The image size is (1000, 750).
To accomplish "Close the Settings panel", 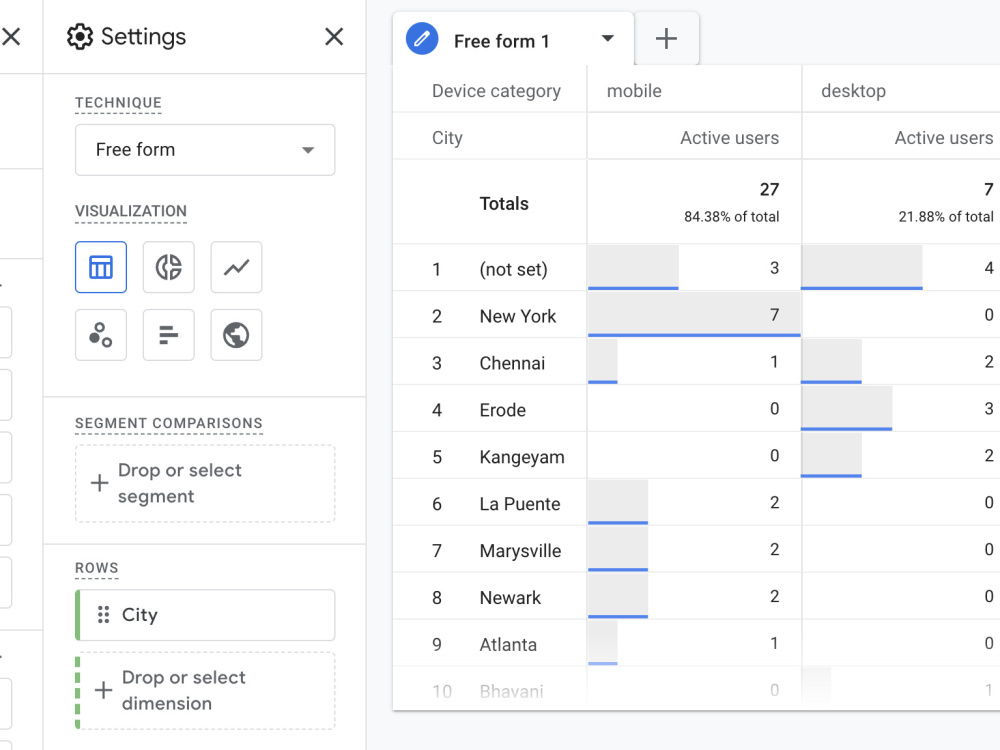I will tap(334, 36).
